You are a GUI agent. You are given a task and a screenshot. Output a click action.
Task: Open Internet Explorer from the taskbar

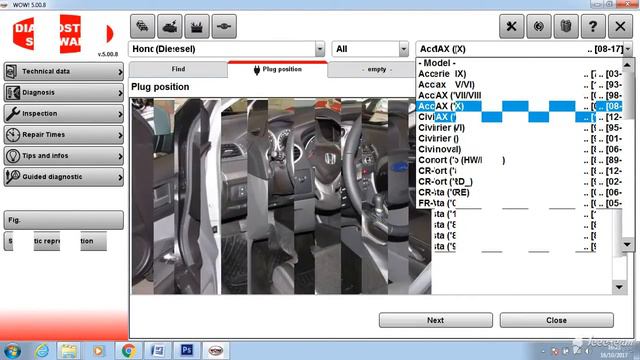[x=42, y=351]
